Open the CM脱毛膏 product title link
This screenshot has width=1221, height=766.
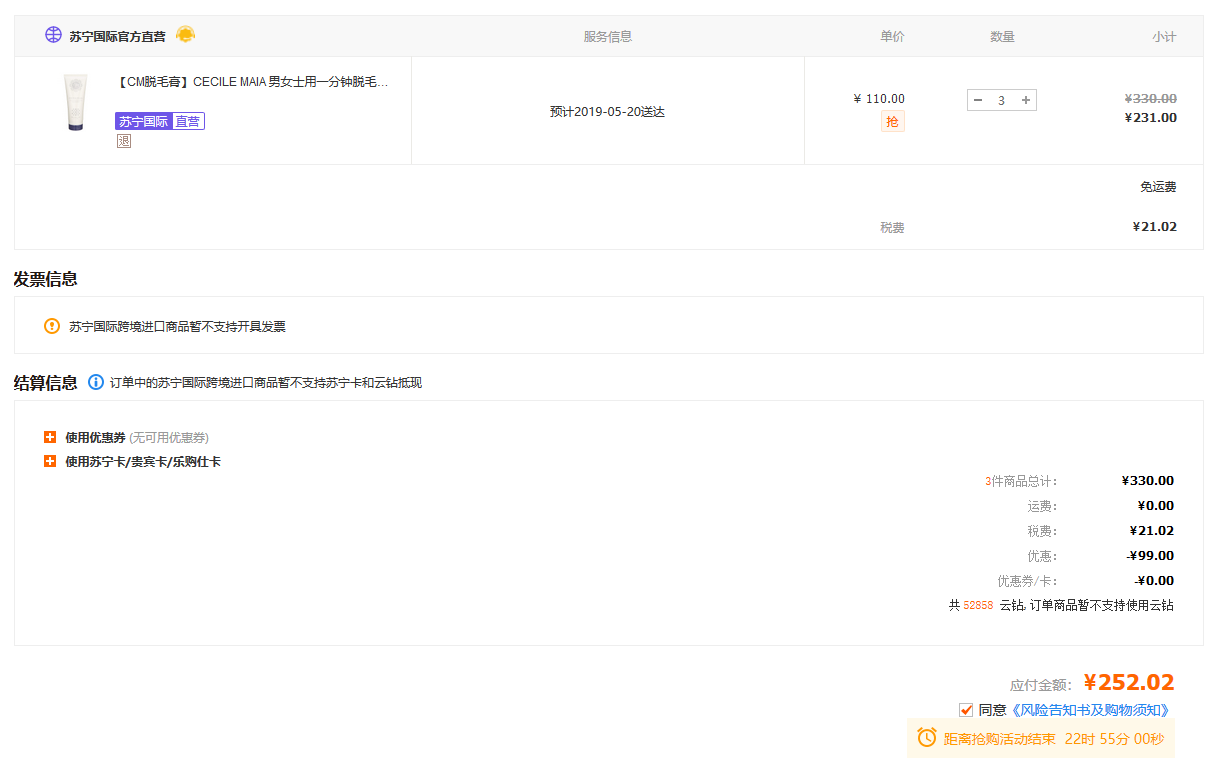[x=252, y=82]
